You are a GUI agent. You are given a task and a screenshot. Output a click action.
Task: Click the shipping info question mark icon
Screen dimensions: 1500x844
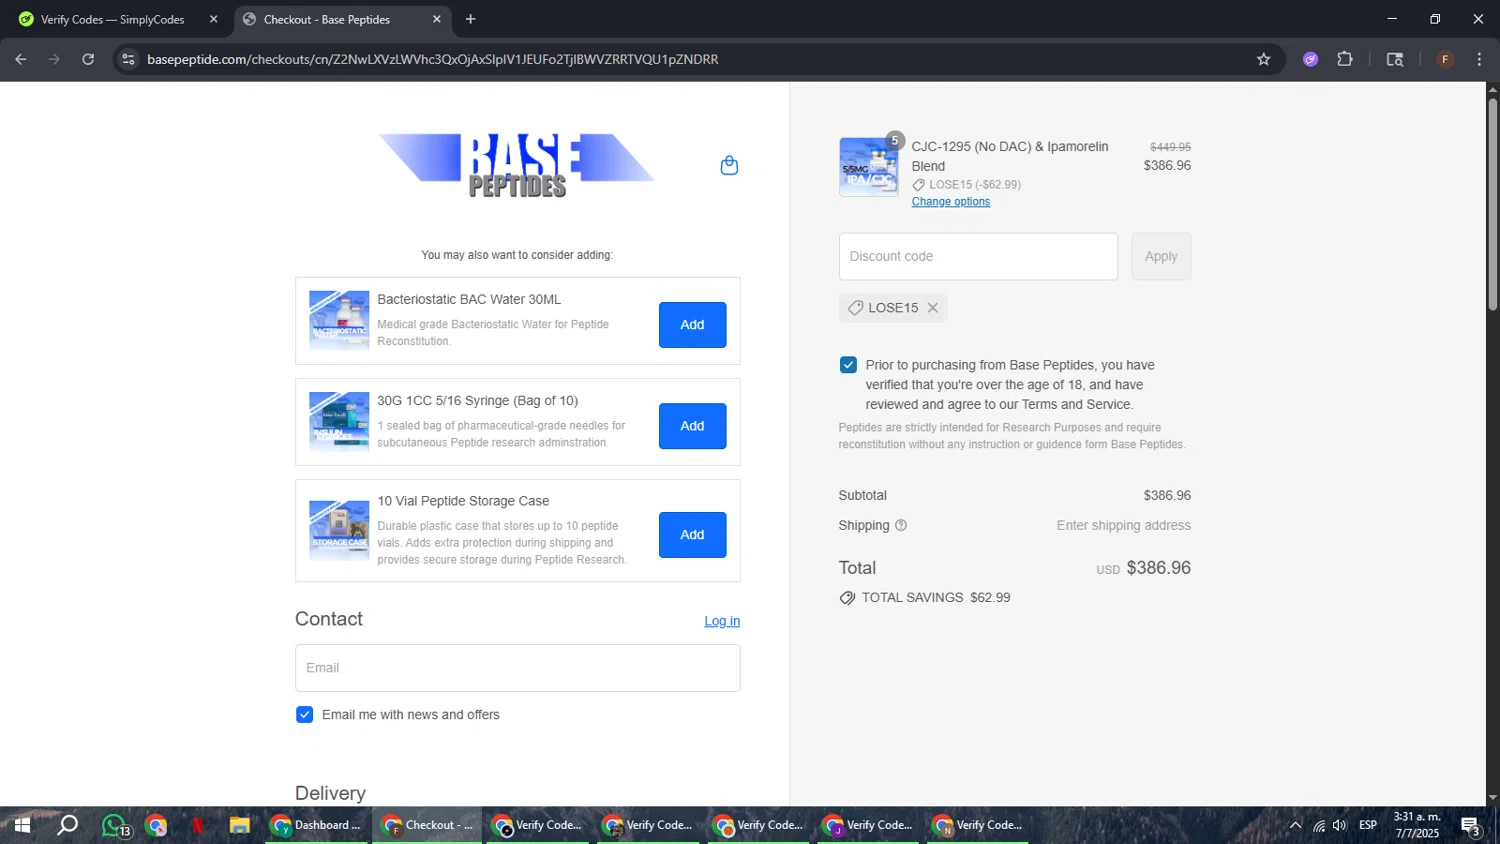point(901,526)
